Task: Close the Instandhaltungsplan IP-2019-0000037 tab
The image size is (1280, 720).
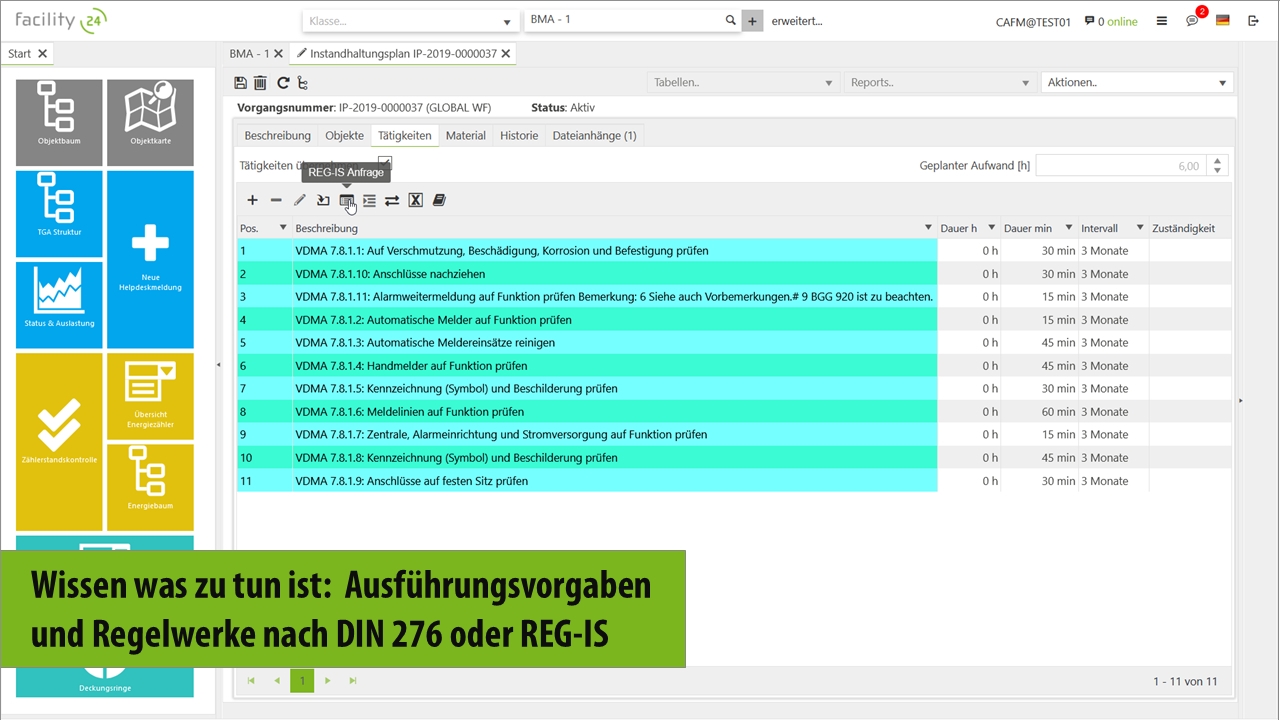Action: pyautogui.click(x=506, y=54)
